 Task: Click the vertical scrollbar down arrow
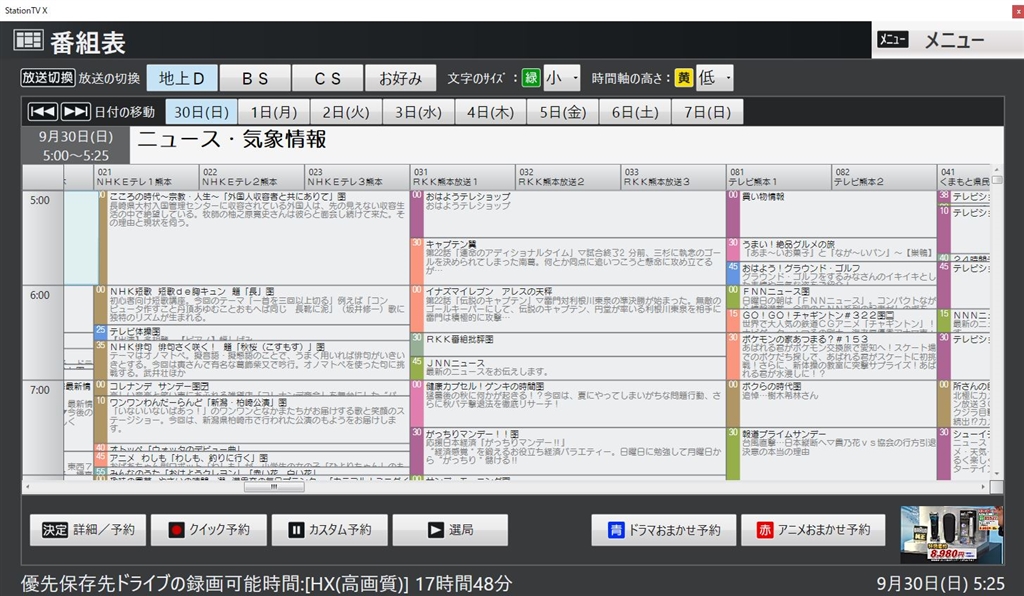[997, 473]
